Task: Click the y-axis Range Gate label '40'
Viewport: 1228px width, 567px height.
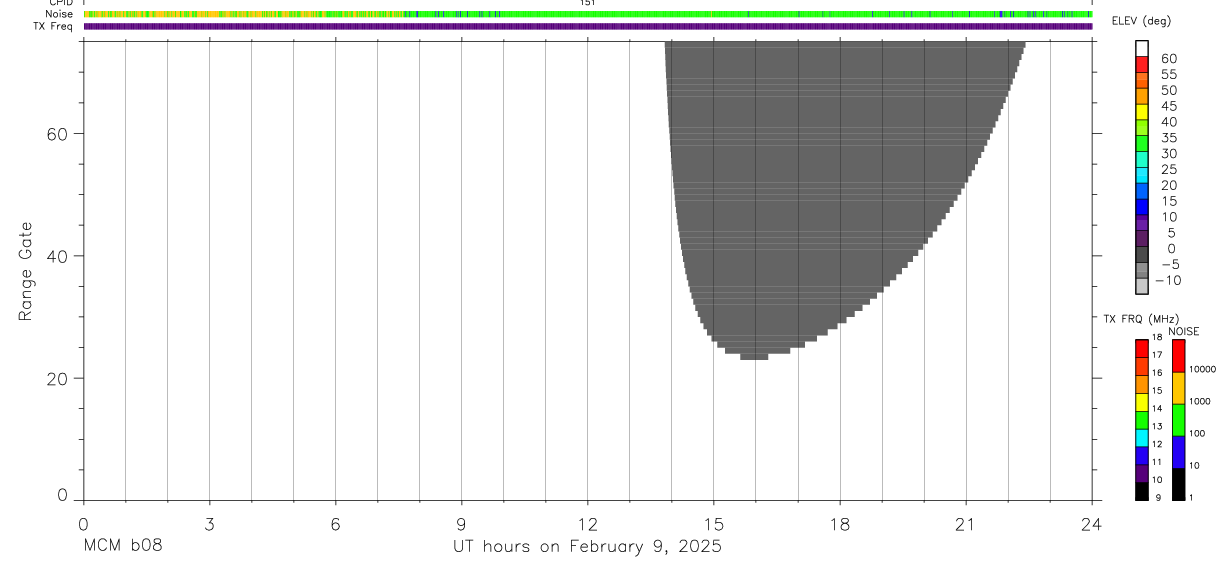Action: (57, 256)
